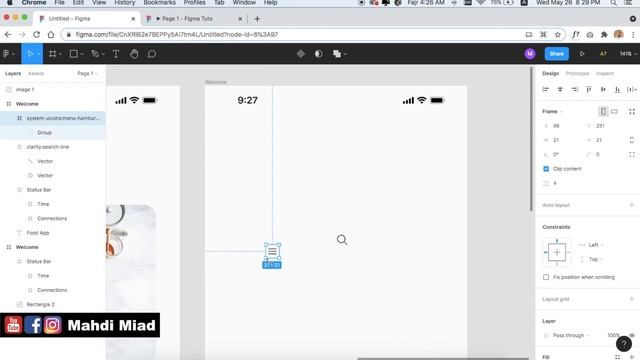Open the Help question mark button
Screen dimensions: 640x360
pyautogui.click(x=624, y=344)
